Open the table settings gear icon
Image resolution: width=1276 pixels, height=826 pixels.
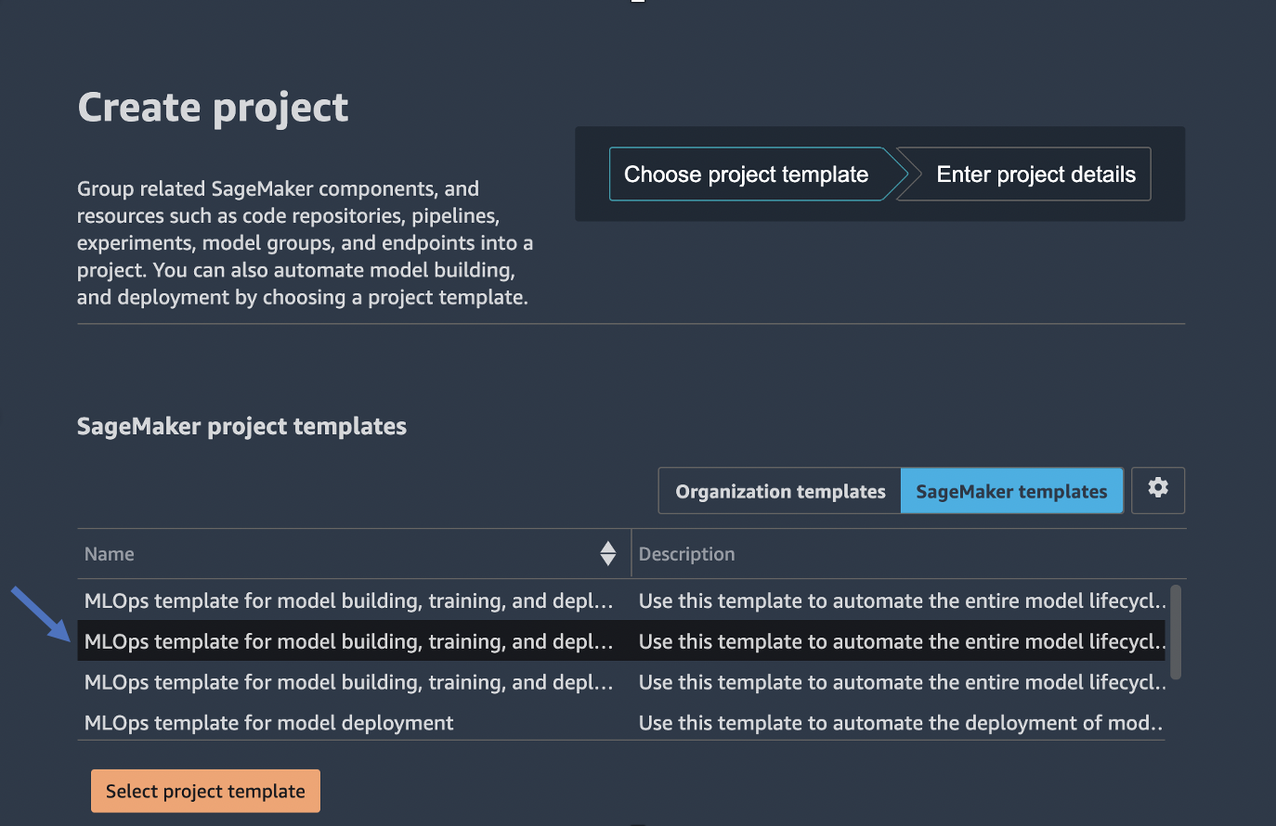pos(1158,490)
